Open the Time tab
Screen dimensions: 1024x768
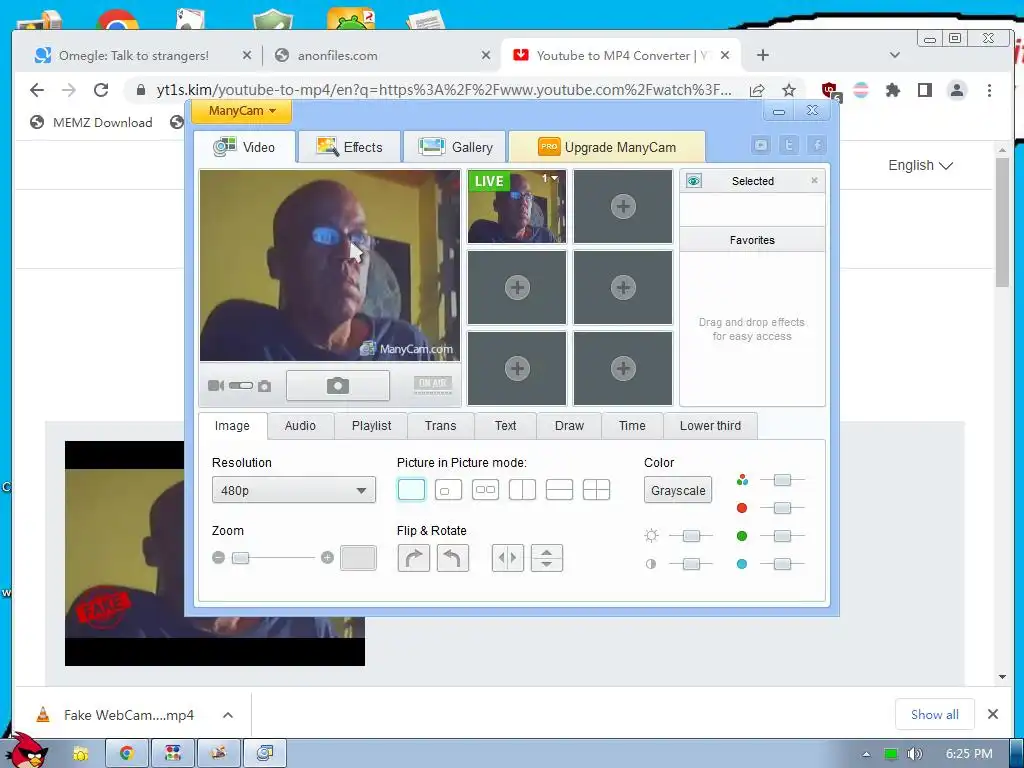(632, 426)
